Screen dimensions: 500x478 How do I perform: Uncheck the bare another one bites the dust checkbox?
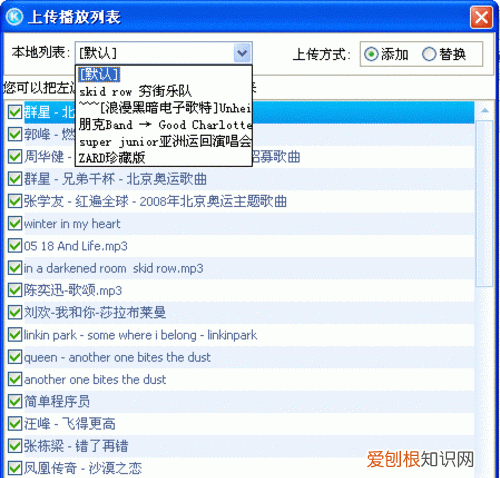point(15,379)
